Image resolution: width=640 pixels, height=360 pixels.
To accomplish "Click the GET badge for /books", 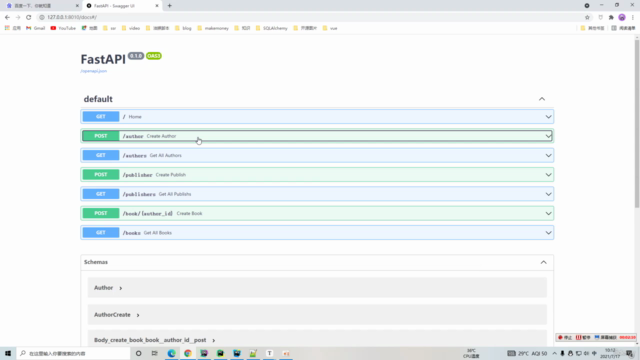I will 101,233.
